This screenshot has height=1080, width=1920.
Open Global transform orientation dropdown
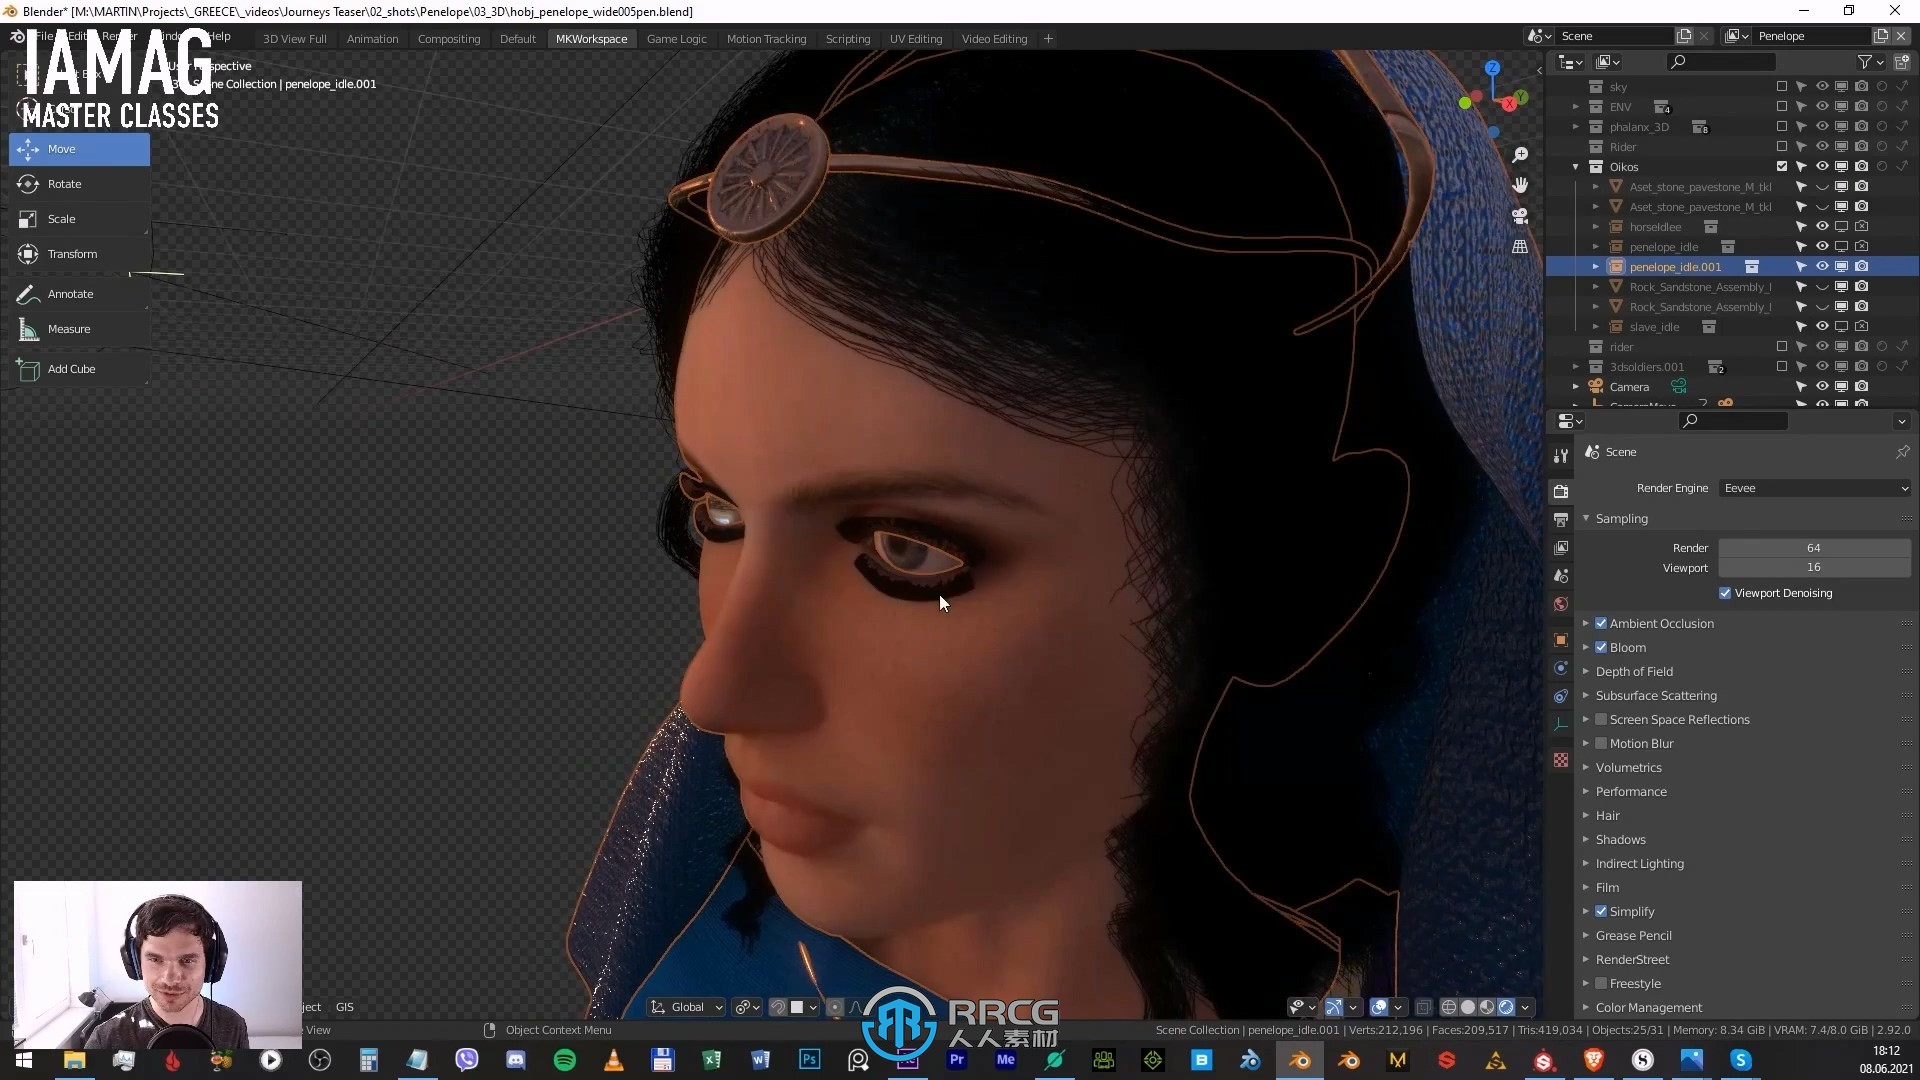(x=687, y=1007)
